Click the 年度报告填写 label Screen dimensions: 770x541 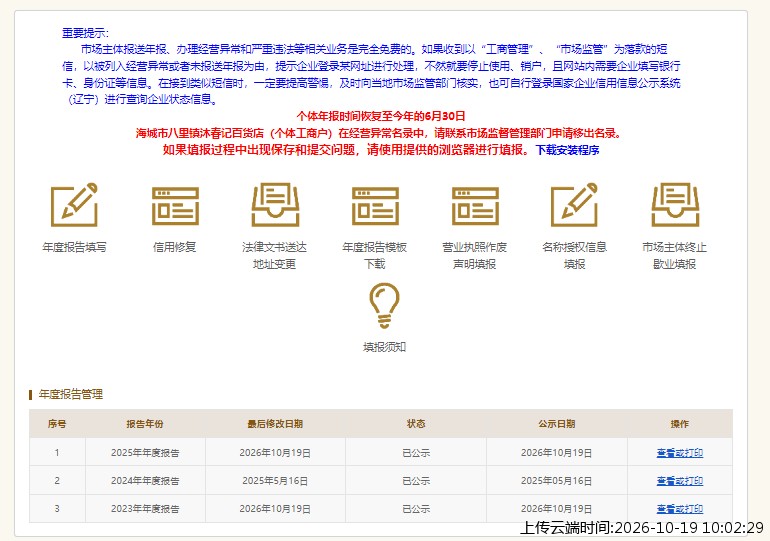(75, 247)
